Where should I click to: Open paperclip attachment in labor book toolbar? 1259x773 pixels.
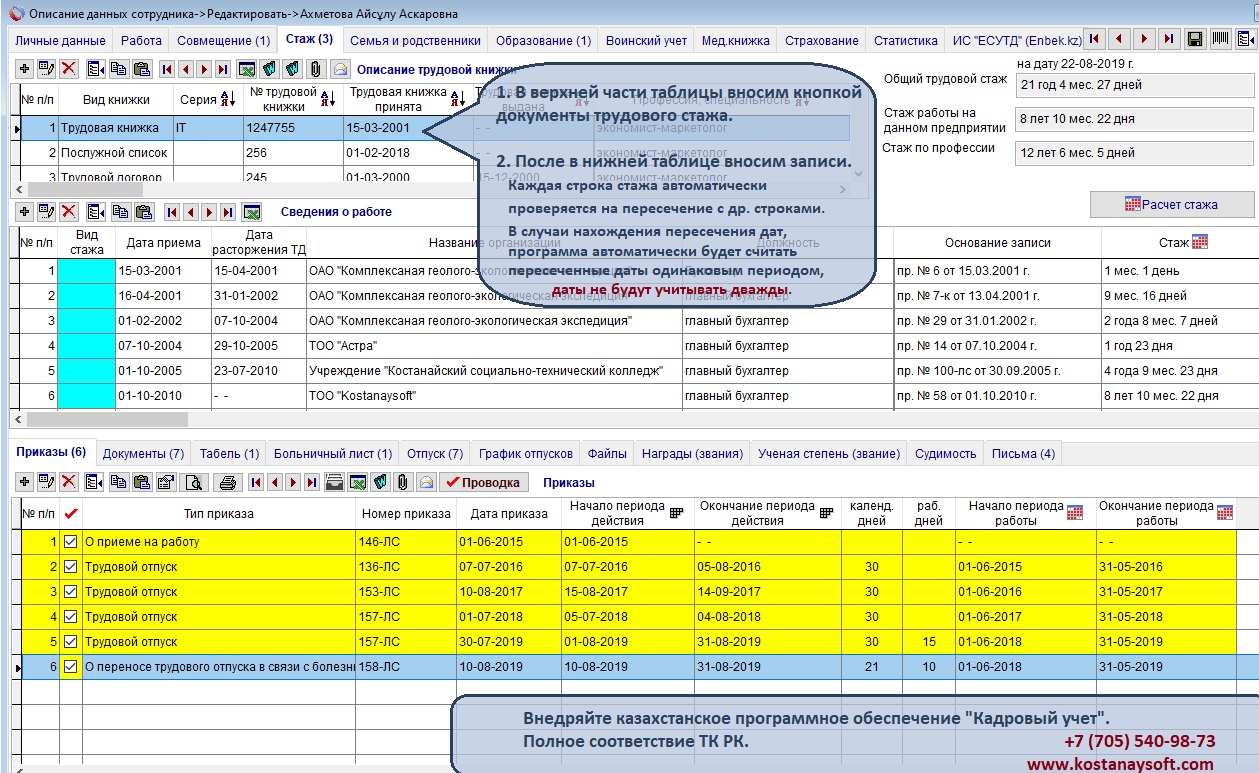316,69
